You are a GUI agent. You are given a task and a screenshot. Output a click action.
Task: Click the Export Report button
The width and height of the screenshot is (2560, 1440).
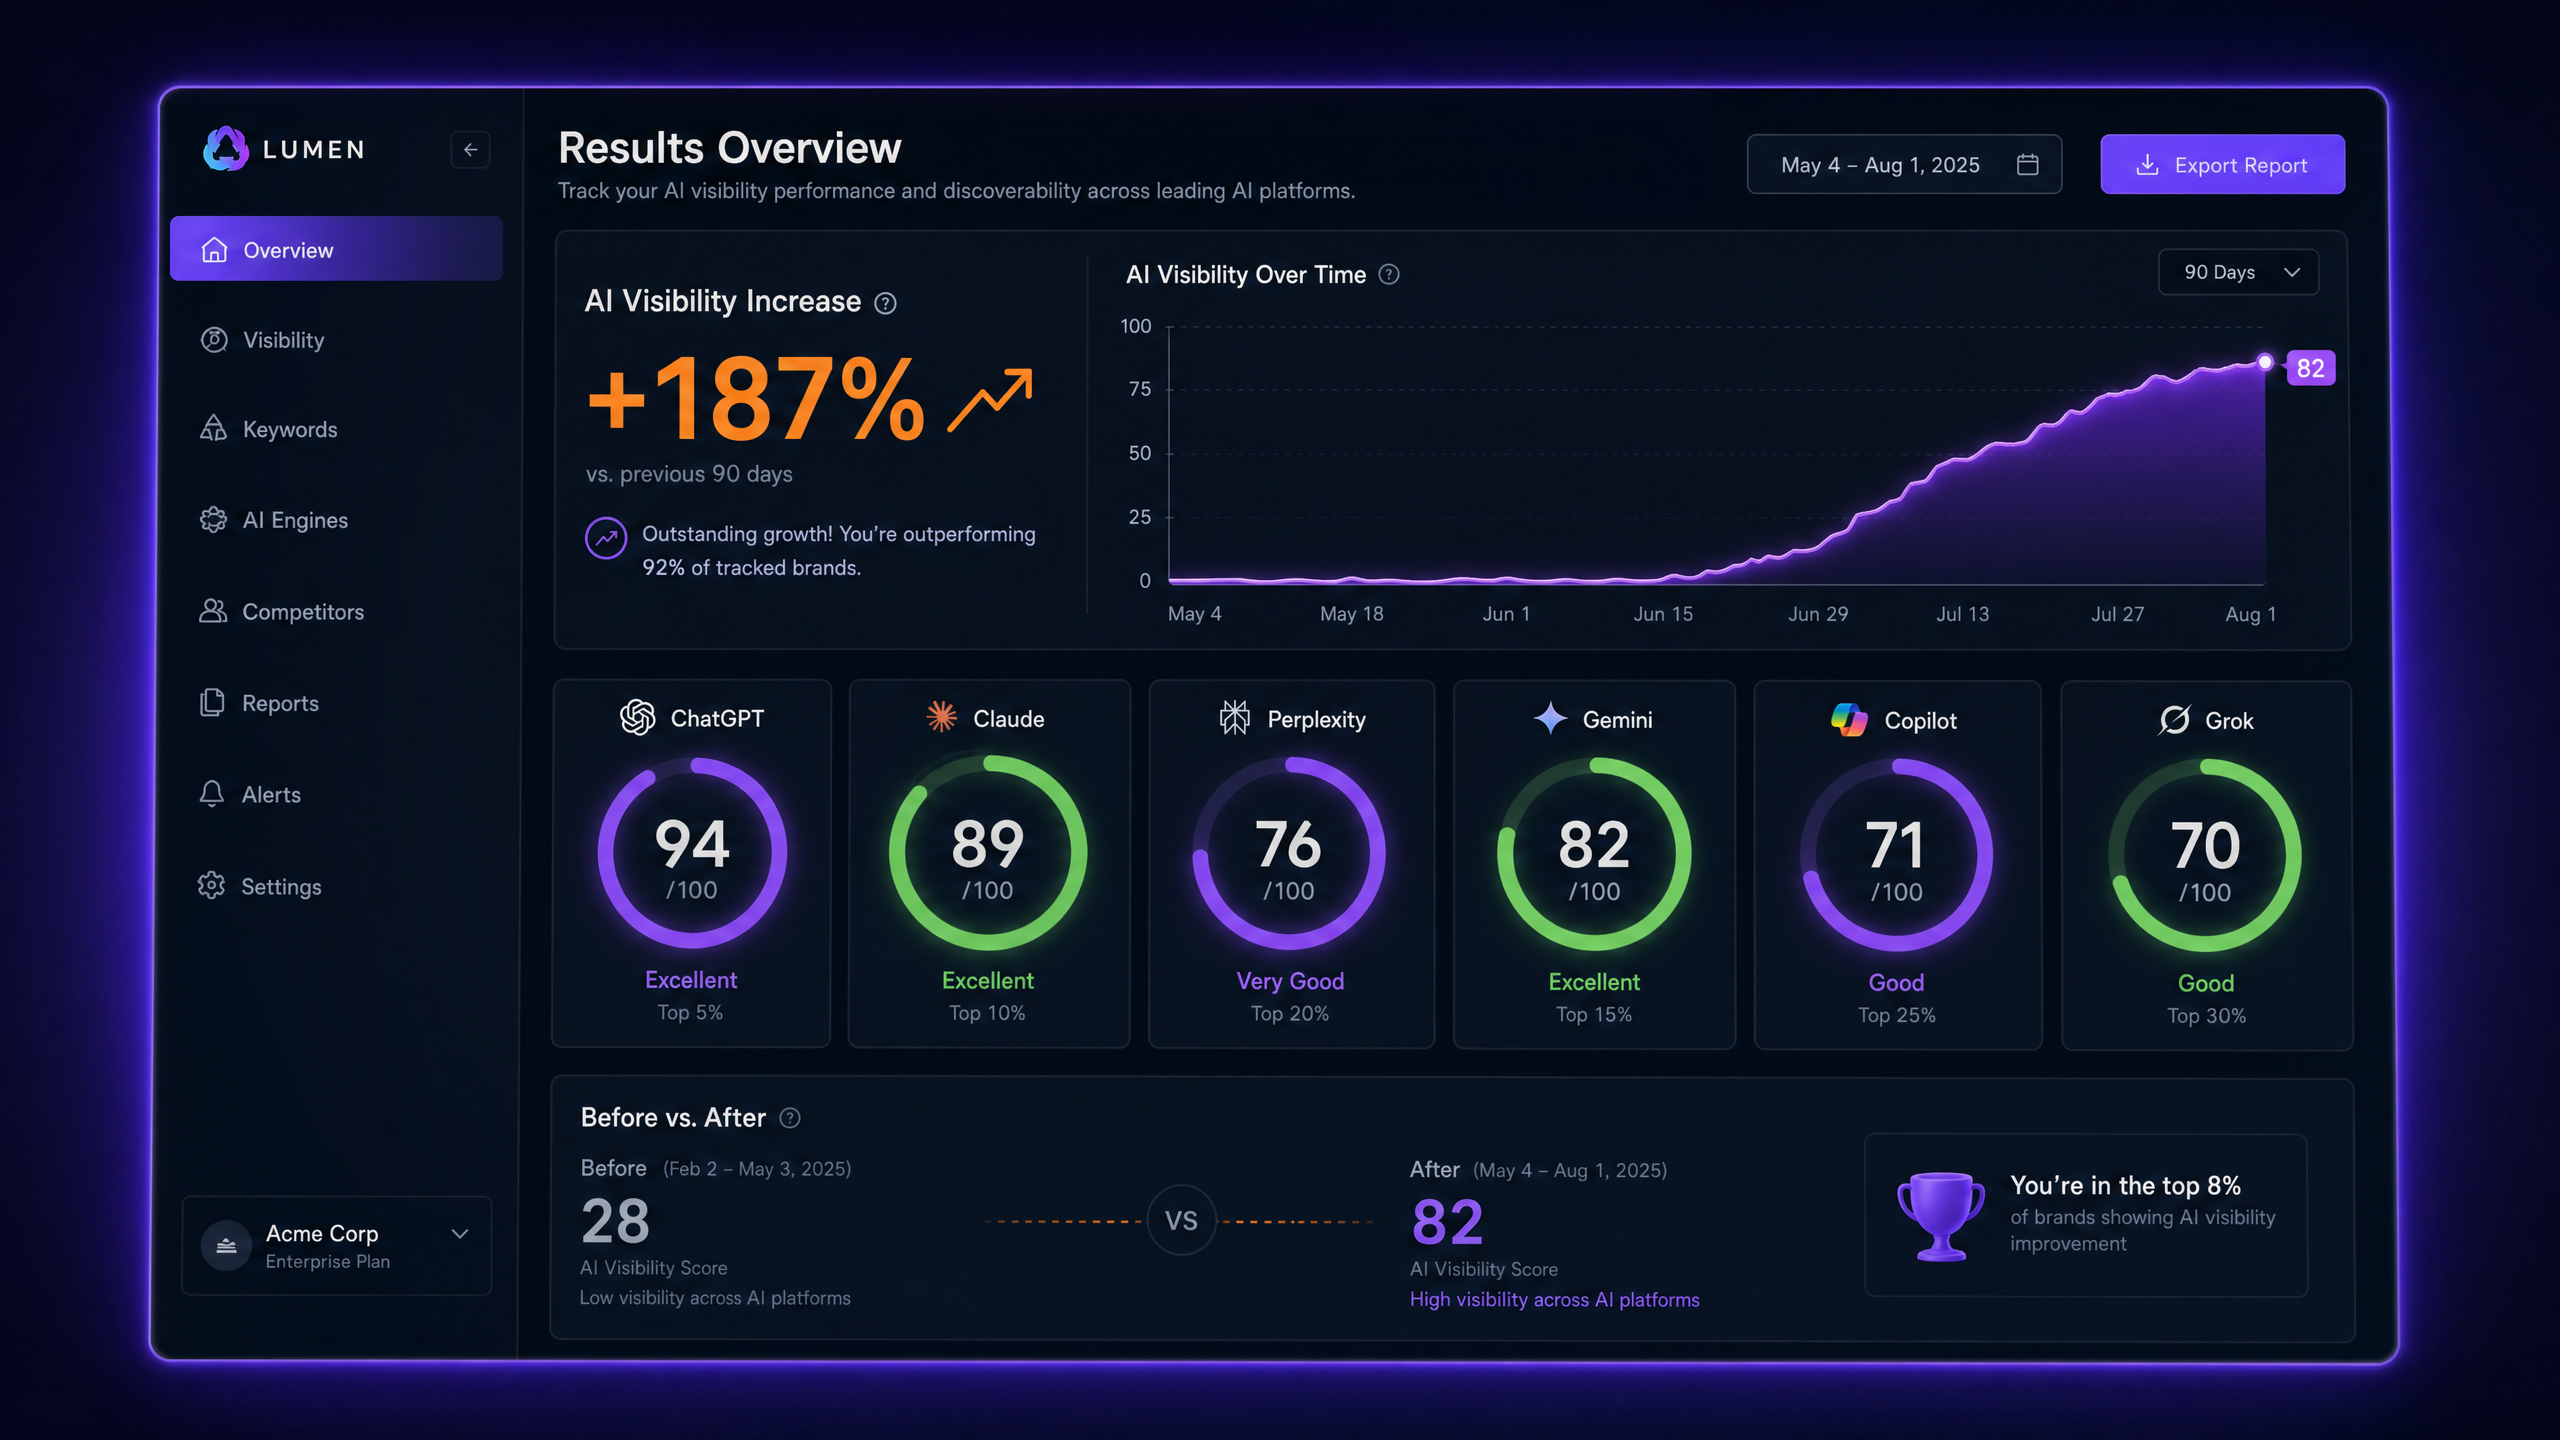(x=2222, y=164)
